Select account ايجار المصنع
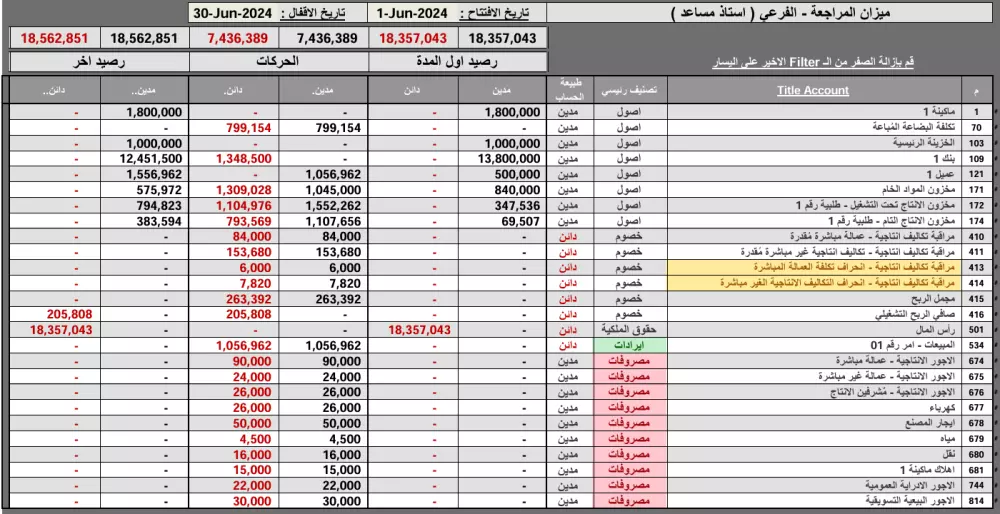Image resolution: width=1000 pixels, height=514 pixels. (812, 423)
